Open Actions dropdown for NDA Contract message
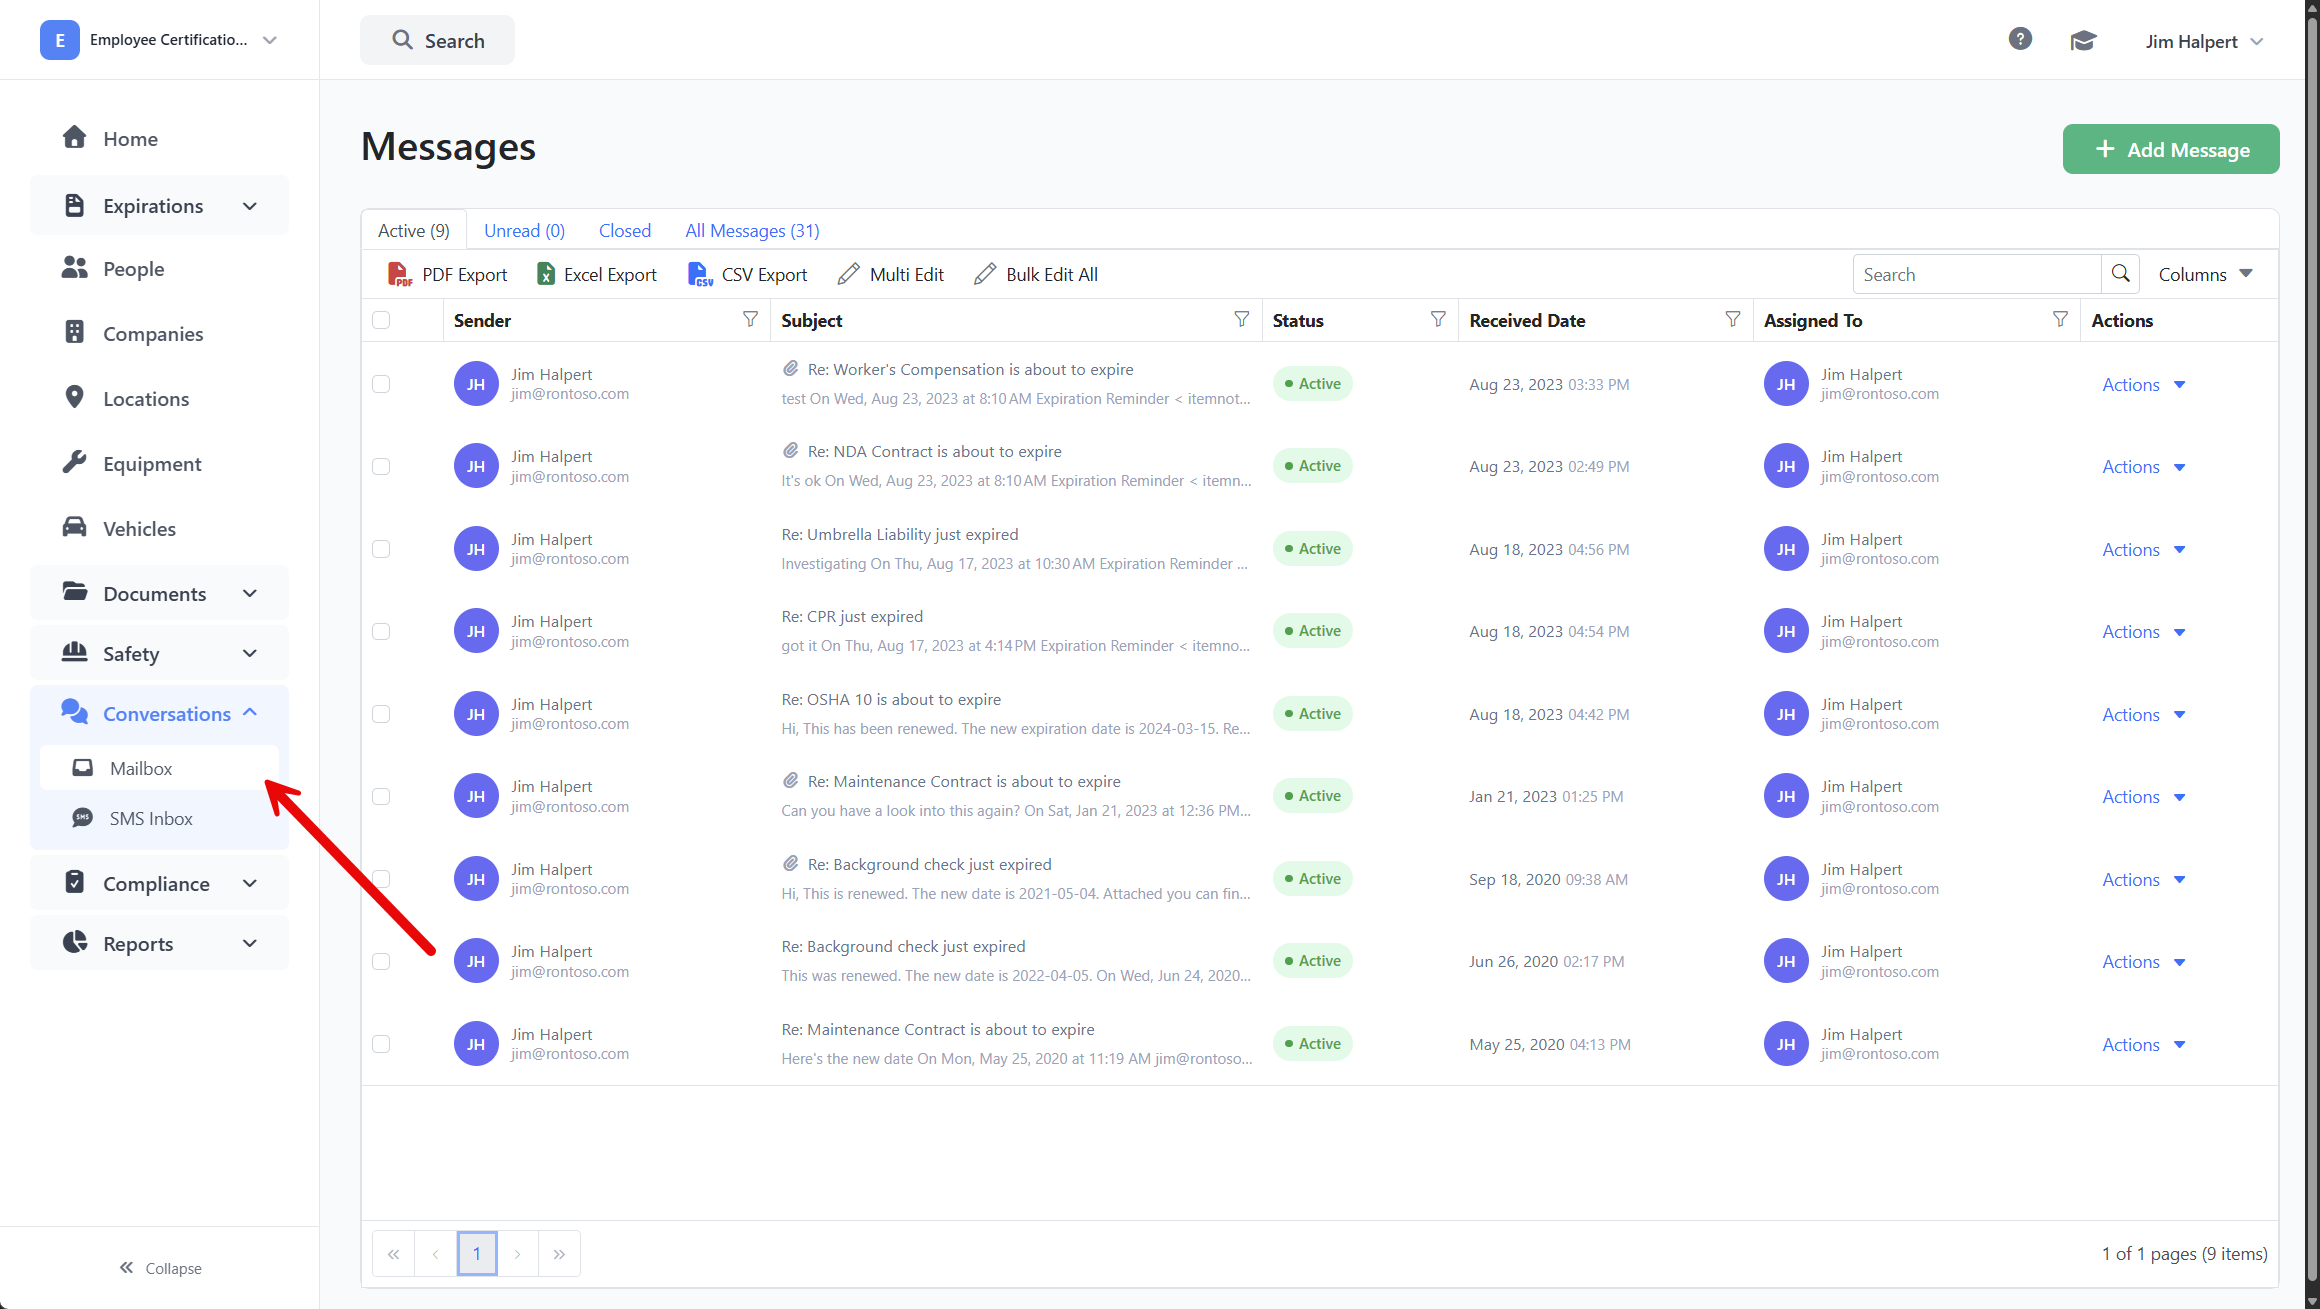The height and width of the screenshot is (1309, 2320). tap(2143, 467)
